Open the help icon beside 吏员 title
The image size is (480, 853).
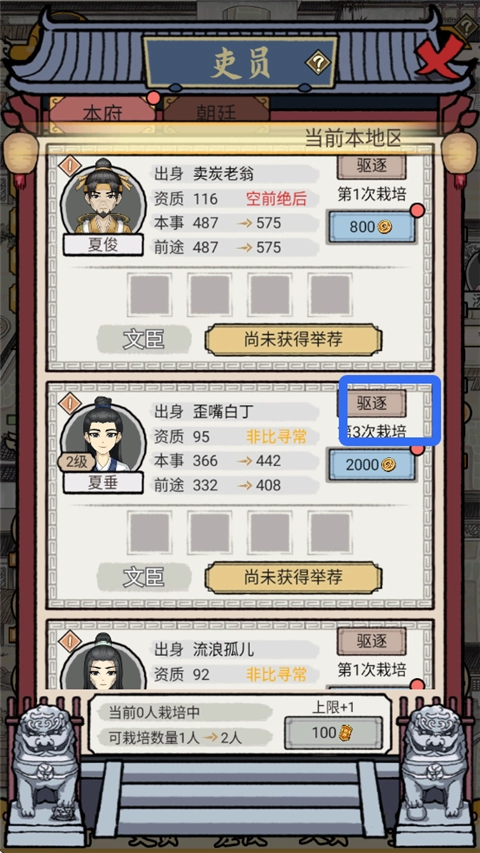tap(318, 64)
